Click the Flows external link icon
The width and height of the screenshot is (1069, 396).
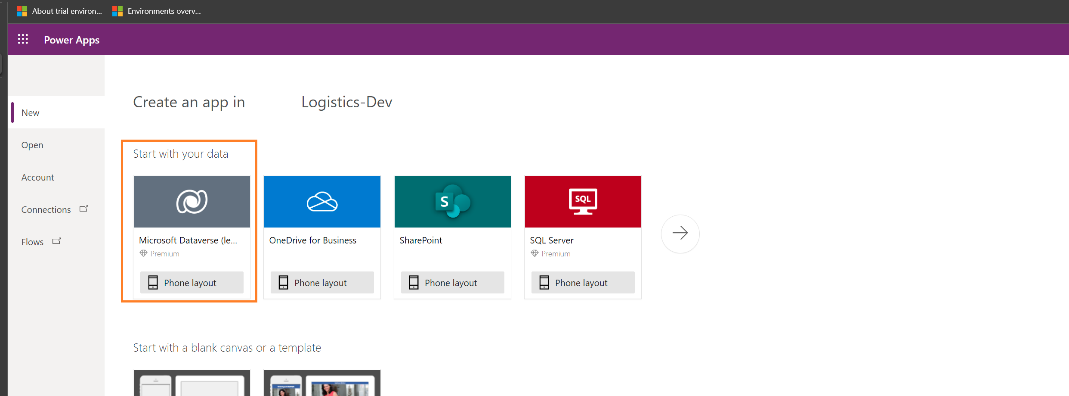click(57, 241)
